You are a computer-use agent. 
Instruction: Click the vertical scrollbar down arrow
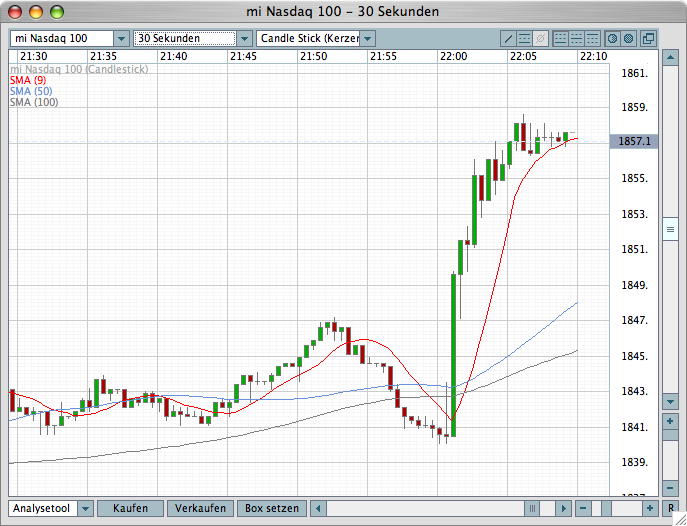point(670,401)
